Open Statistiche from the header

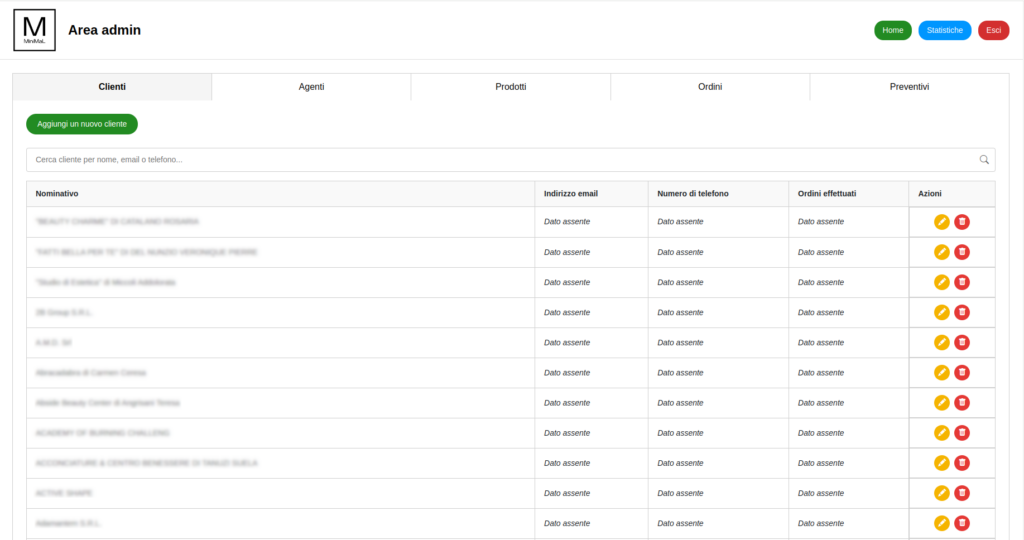coord(945,30)
